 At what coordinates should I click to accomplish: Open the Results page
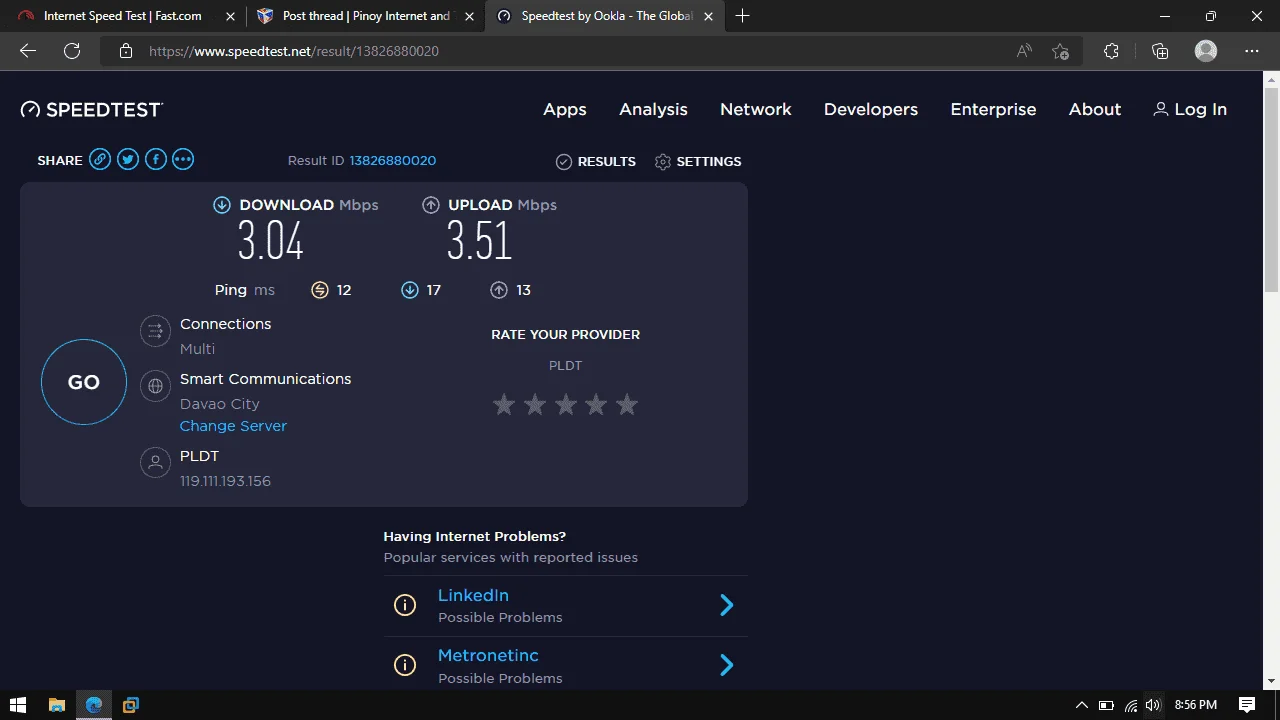[x=596, y=161]
